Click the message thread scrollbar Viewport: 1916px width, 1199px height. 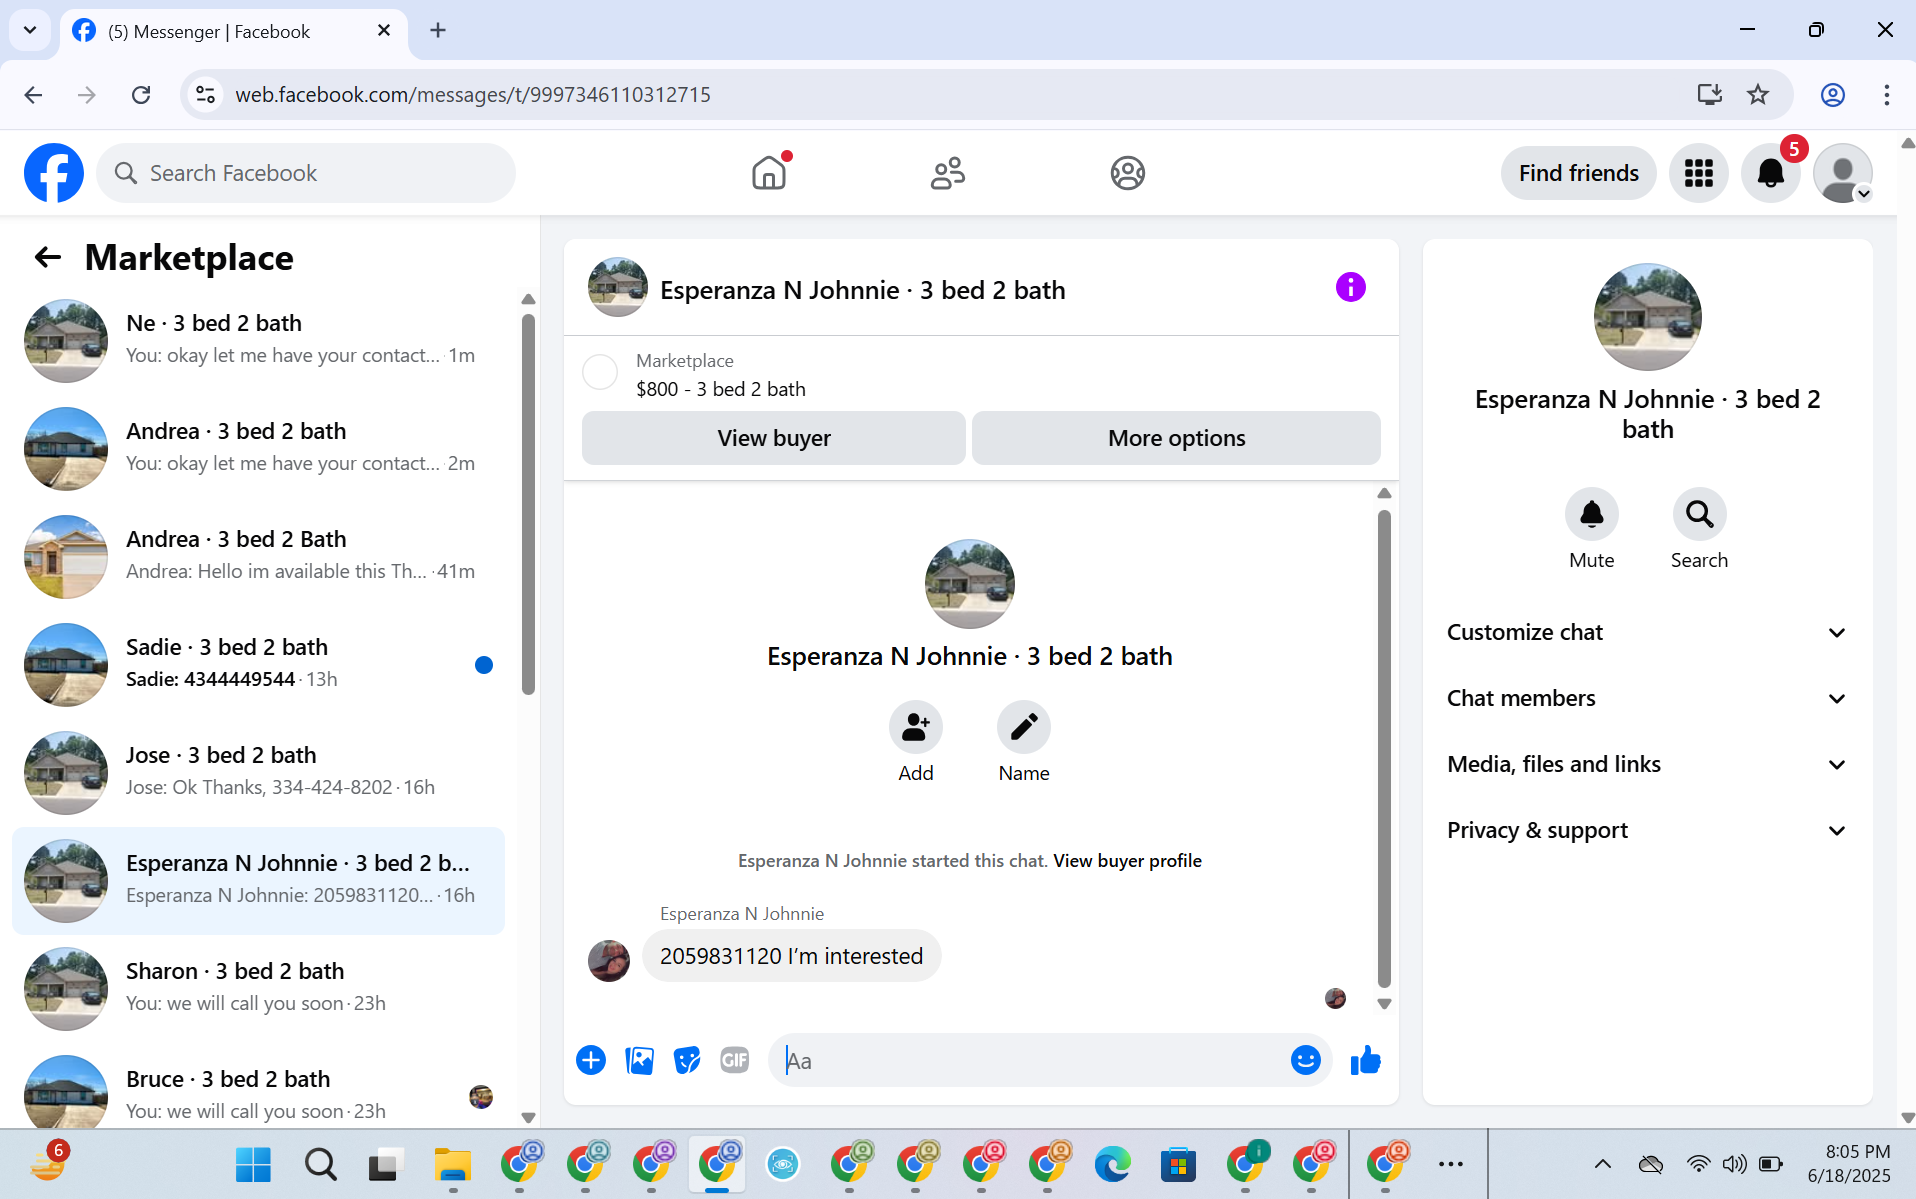(x=1384, y=748)
